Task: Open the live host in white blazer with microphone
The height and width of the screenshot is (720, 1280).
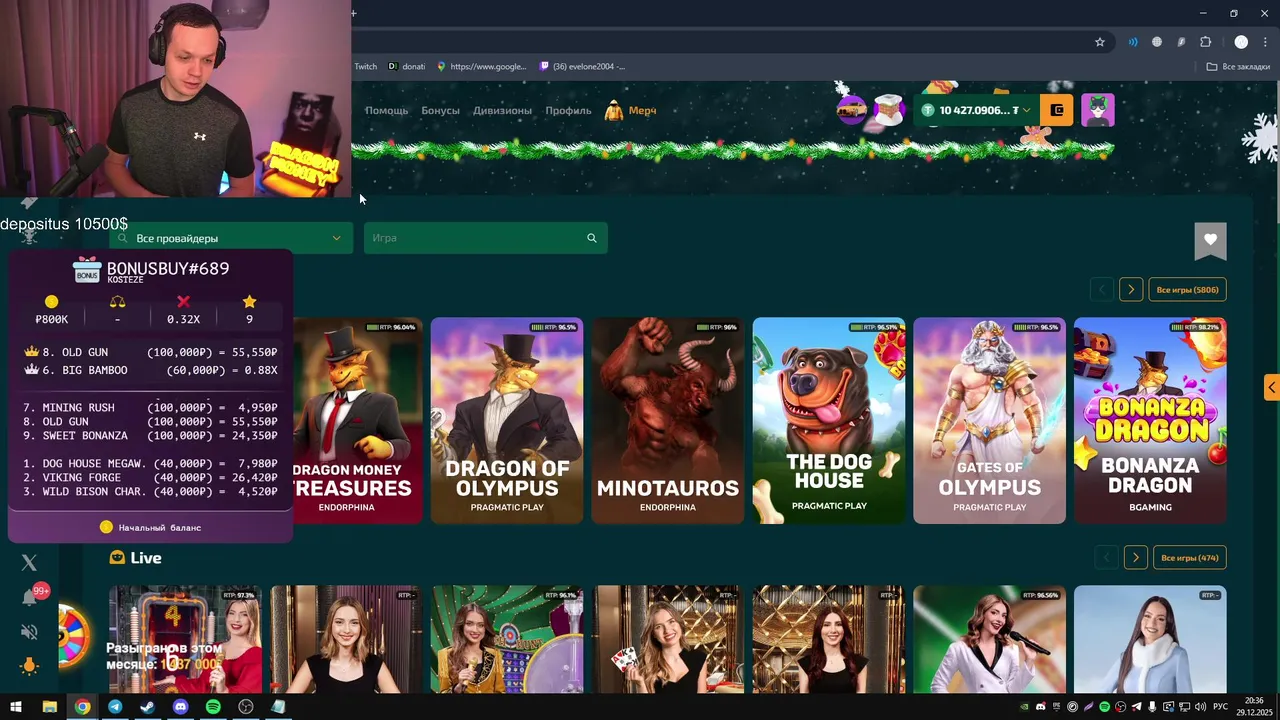Action: pos(989,640)
